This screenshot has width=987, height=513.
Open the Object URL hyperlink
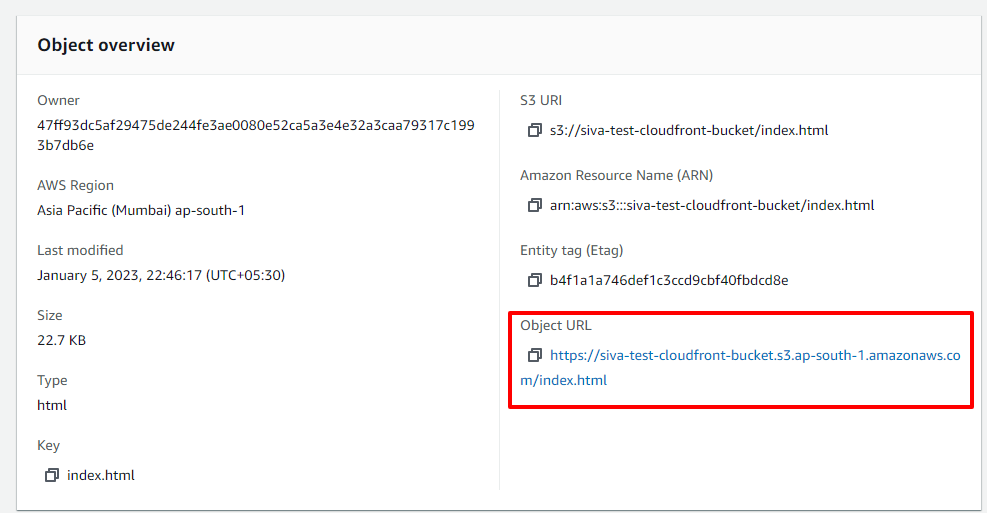tap(740, 368)
